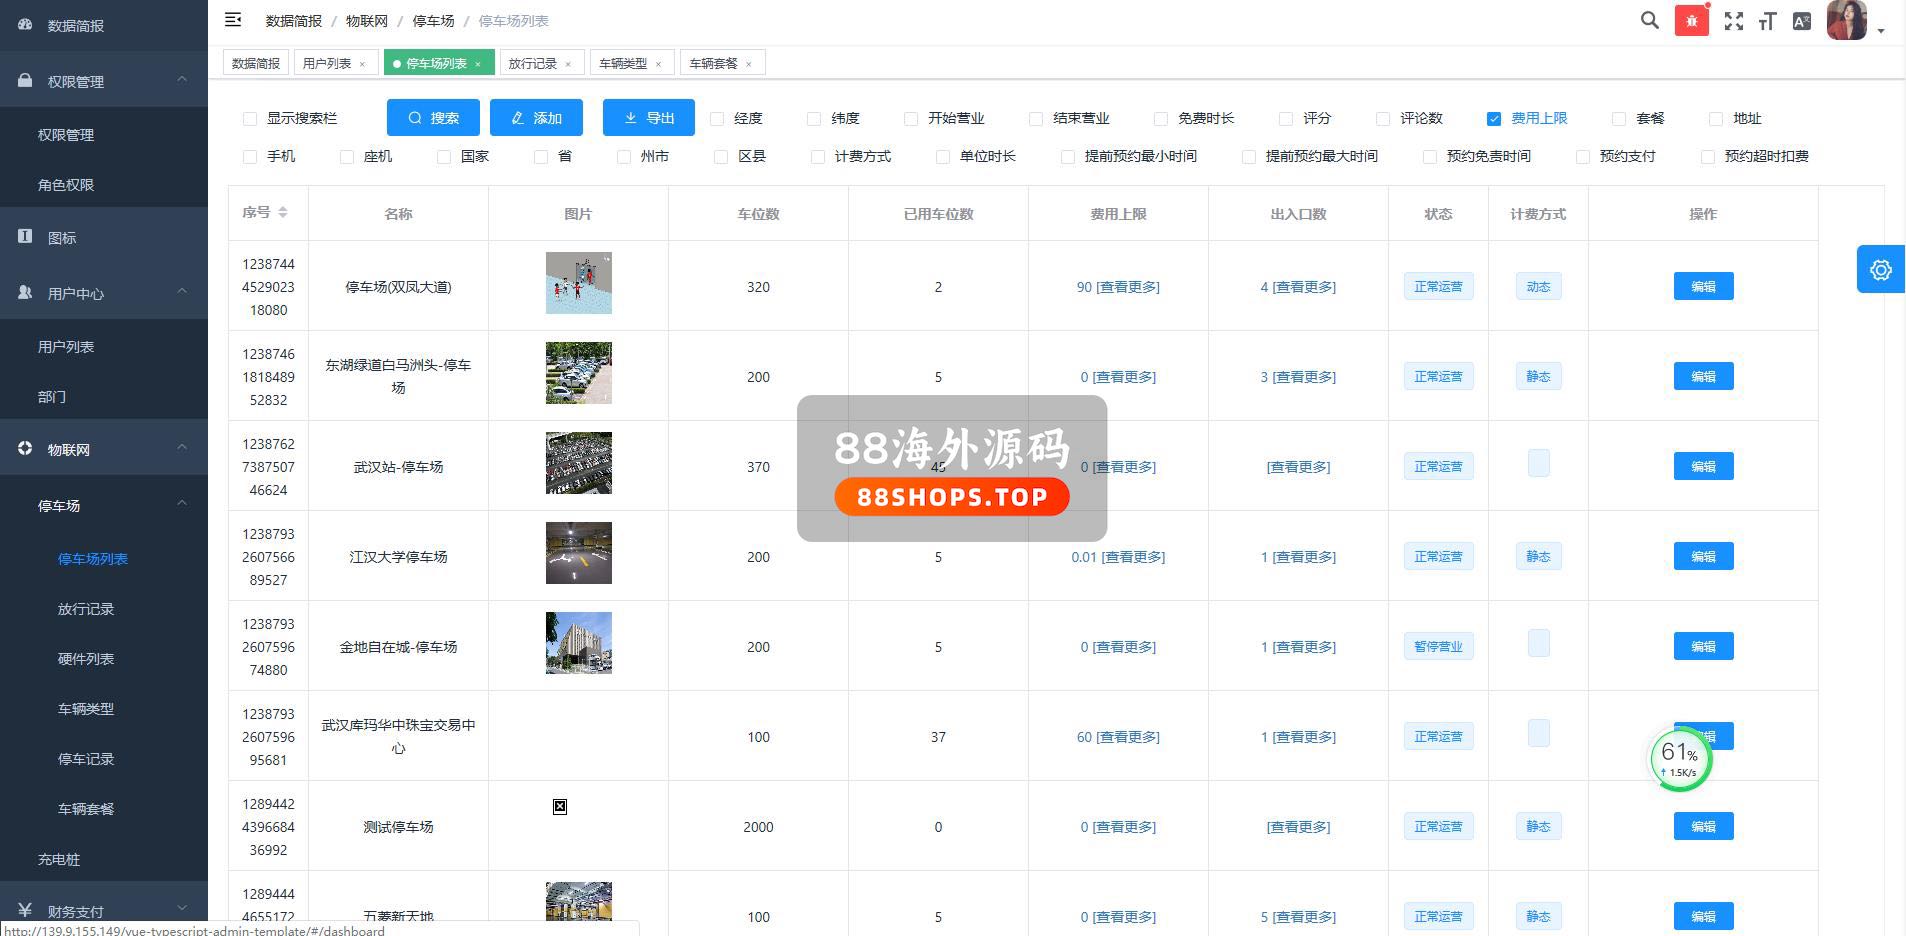This screenshot has width=1906, height=936.
Task: Enable the 显示搜索栏 checkbox
Action: 250,119
